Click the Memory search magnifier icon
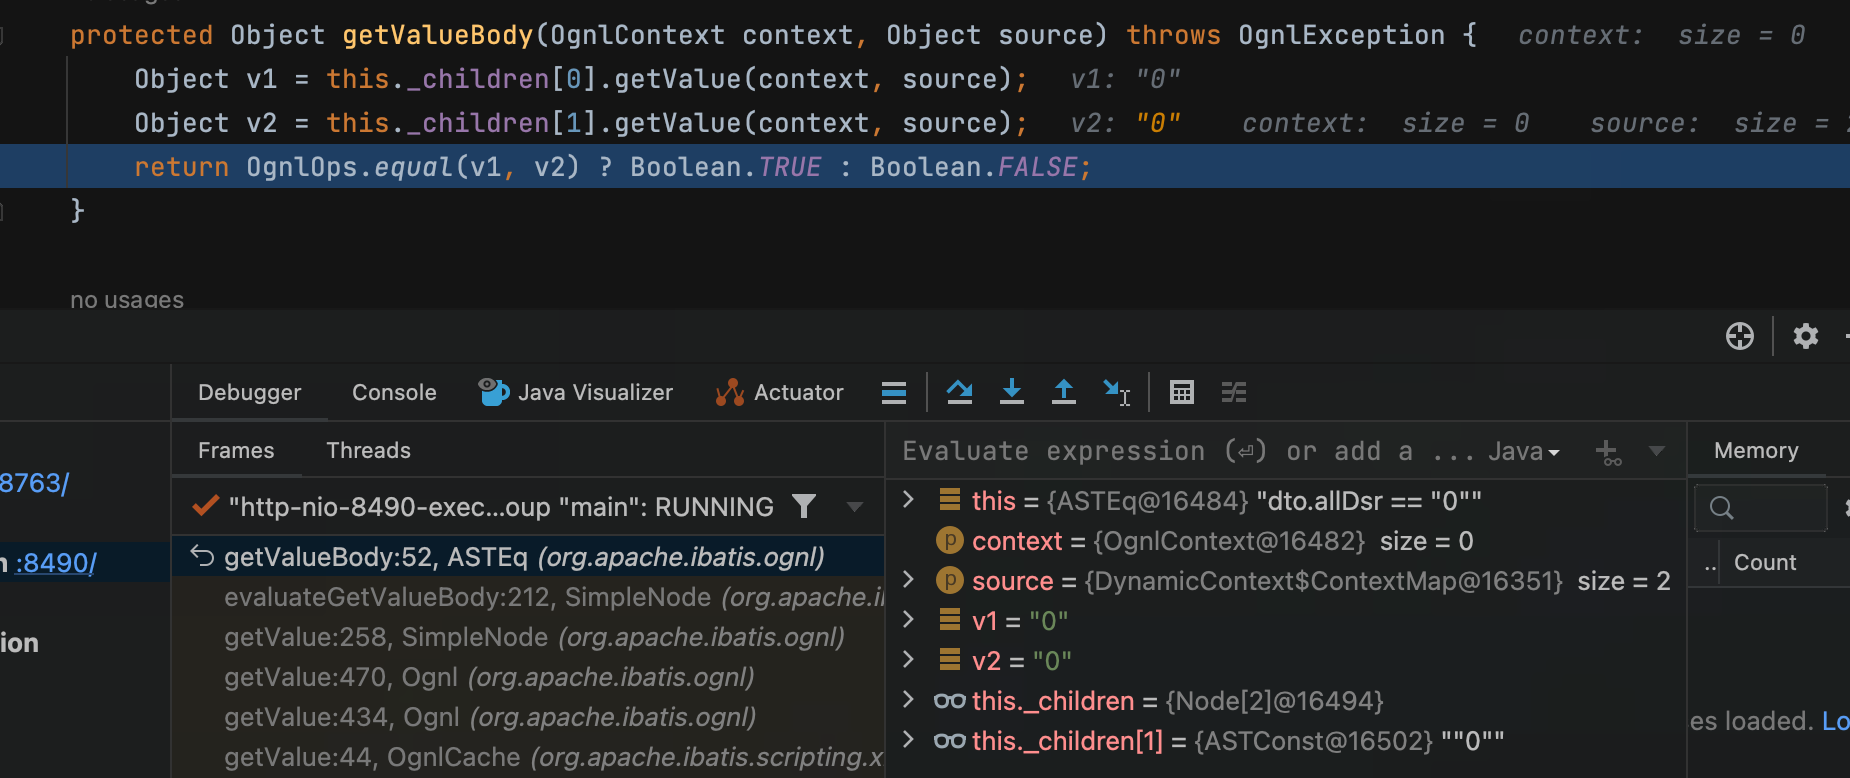The height and width of the screenshot is (778, 1850). click(x=1721, y=508)
